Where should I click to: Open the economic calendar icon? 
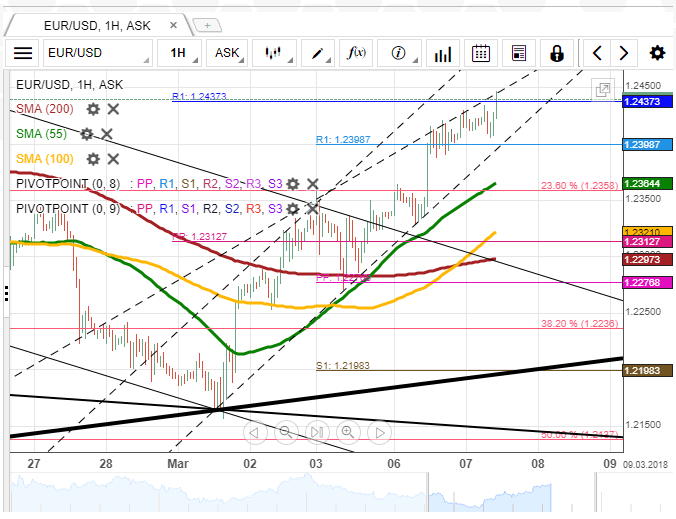(x=480, y=53)
